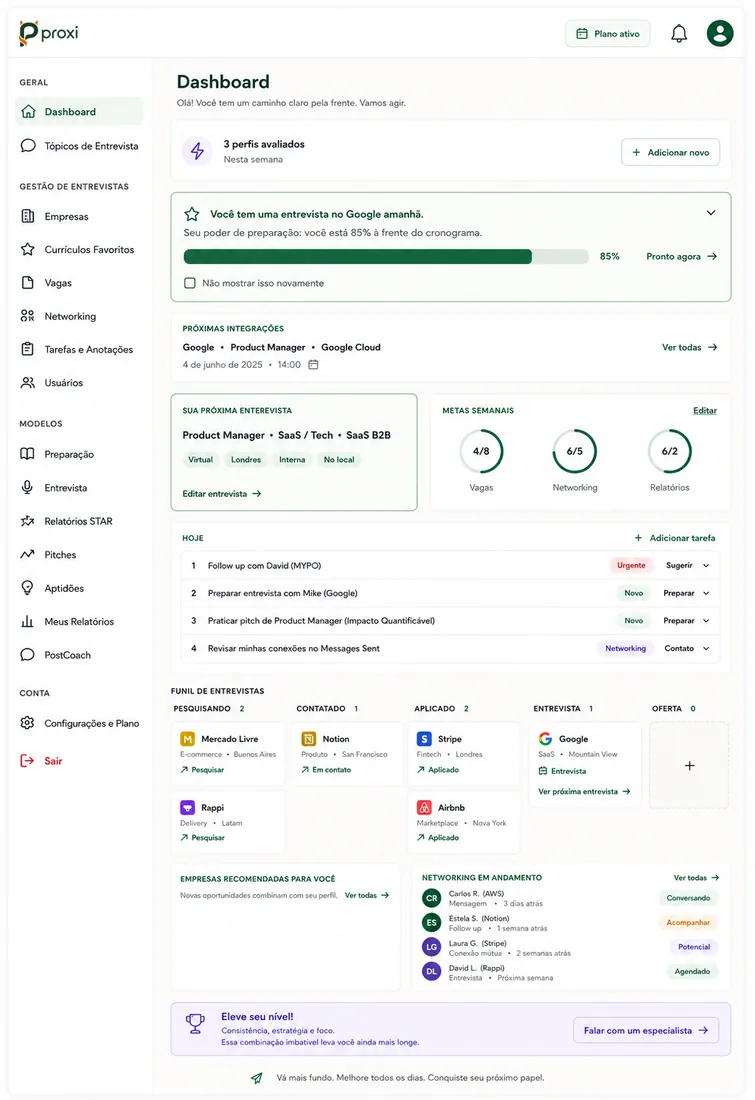Click Sugerir on the Follow up row

coord(679,565)
